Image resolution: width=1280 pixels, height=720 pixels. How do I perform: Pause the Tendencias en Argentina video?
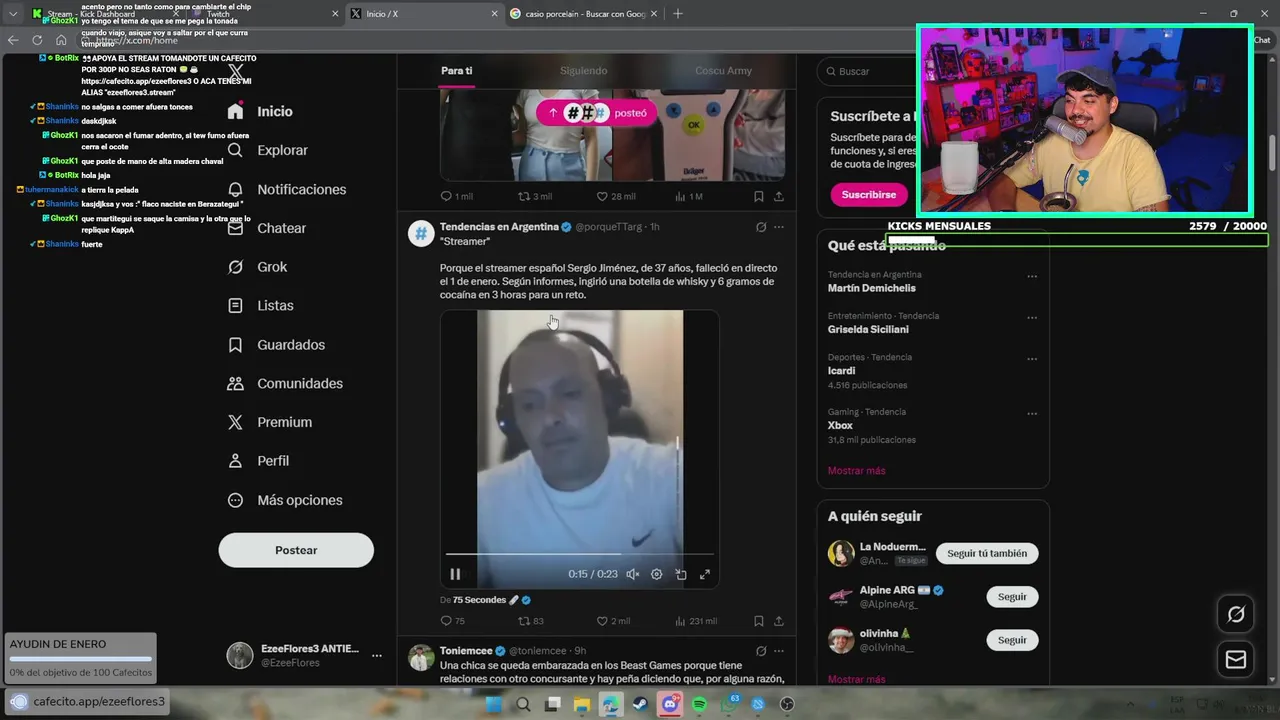tap(455, 574)
